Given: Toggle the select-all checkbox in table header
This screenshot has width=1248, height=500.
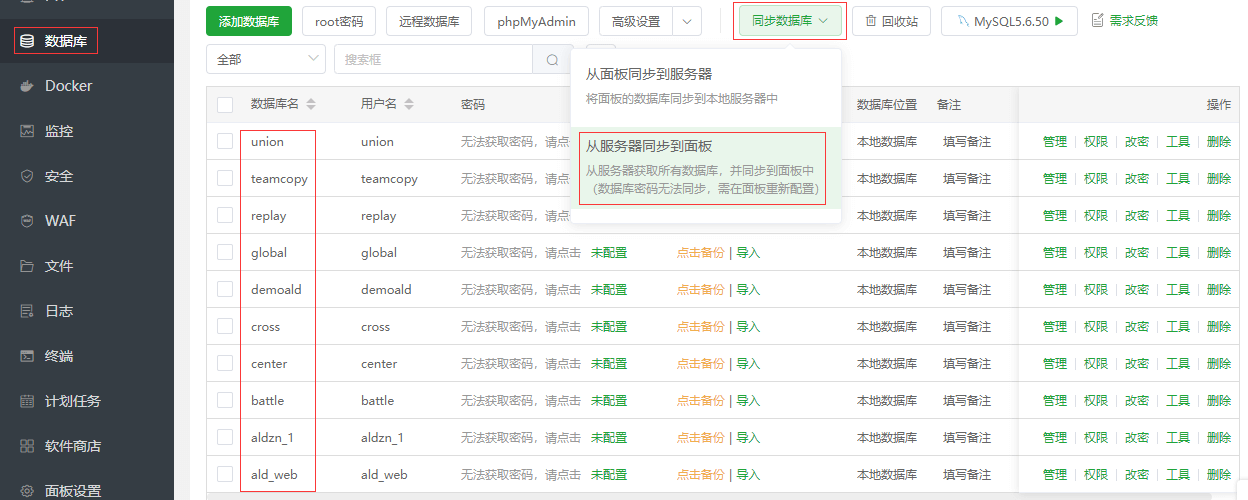Looking at the screenshot, I should tap(225, 105).
